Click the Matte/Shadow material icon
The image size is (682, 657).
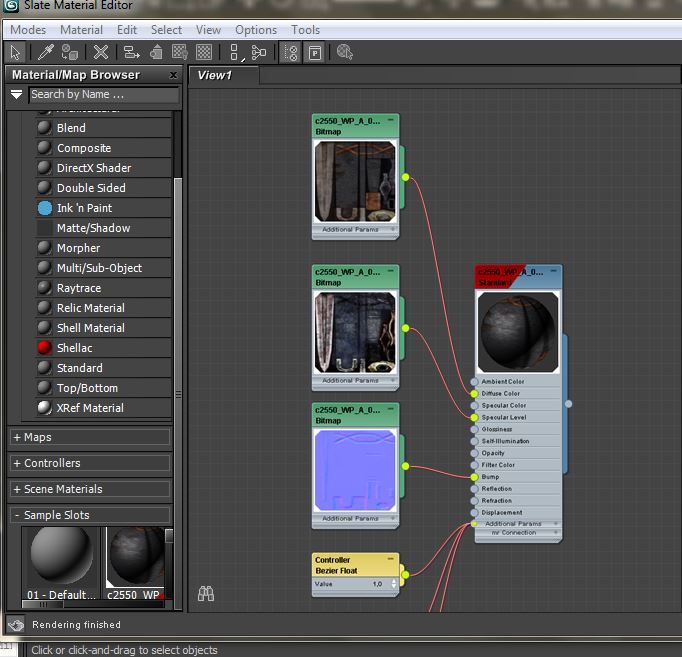click(x=44, y=228)
